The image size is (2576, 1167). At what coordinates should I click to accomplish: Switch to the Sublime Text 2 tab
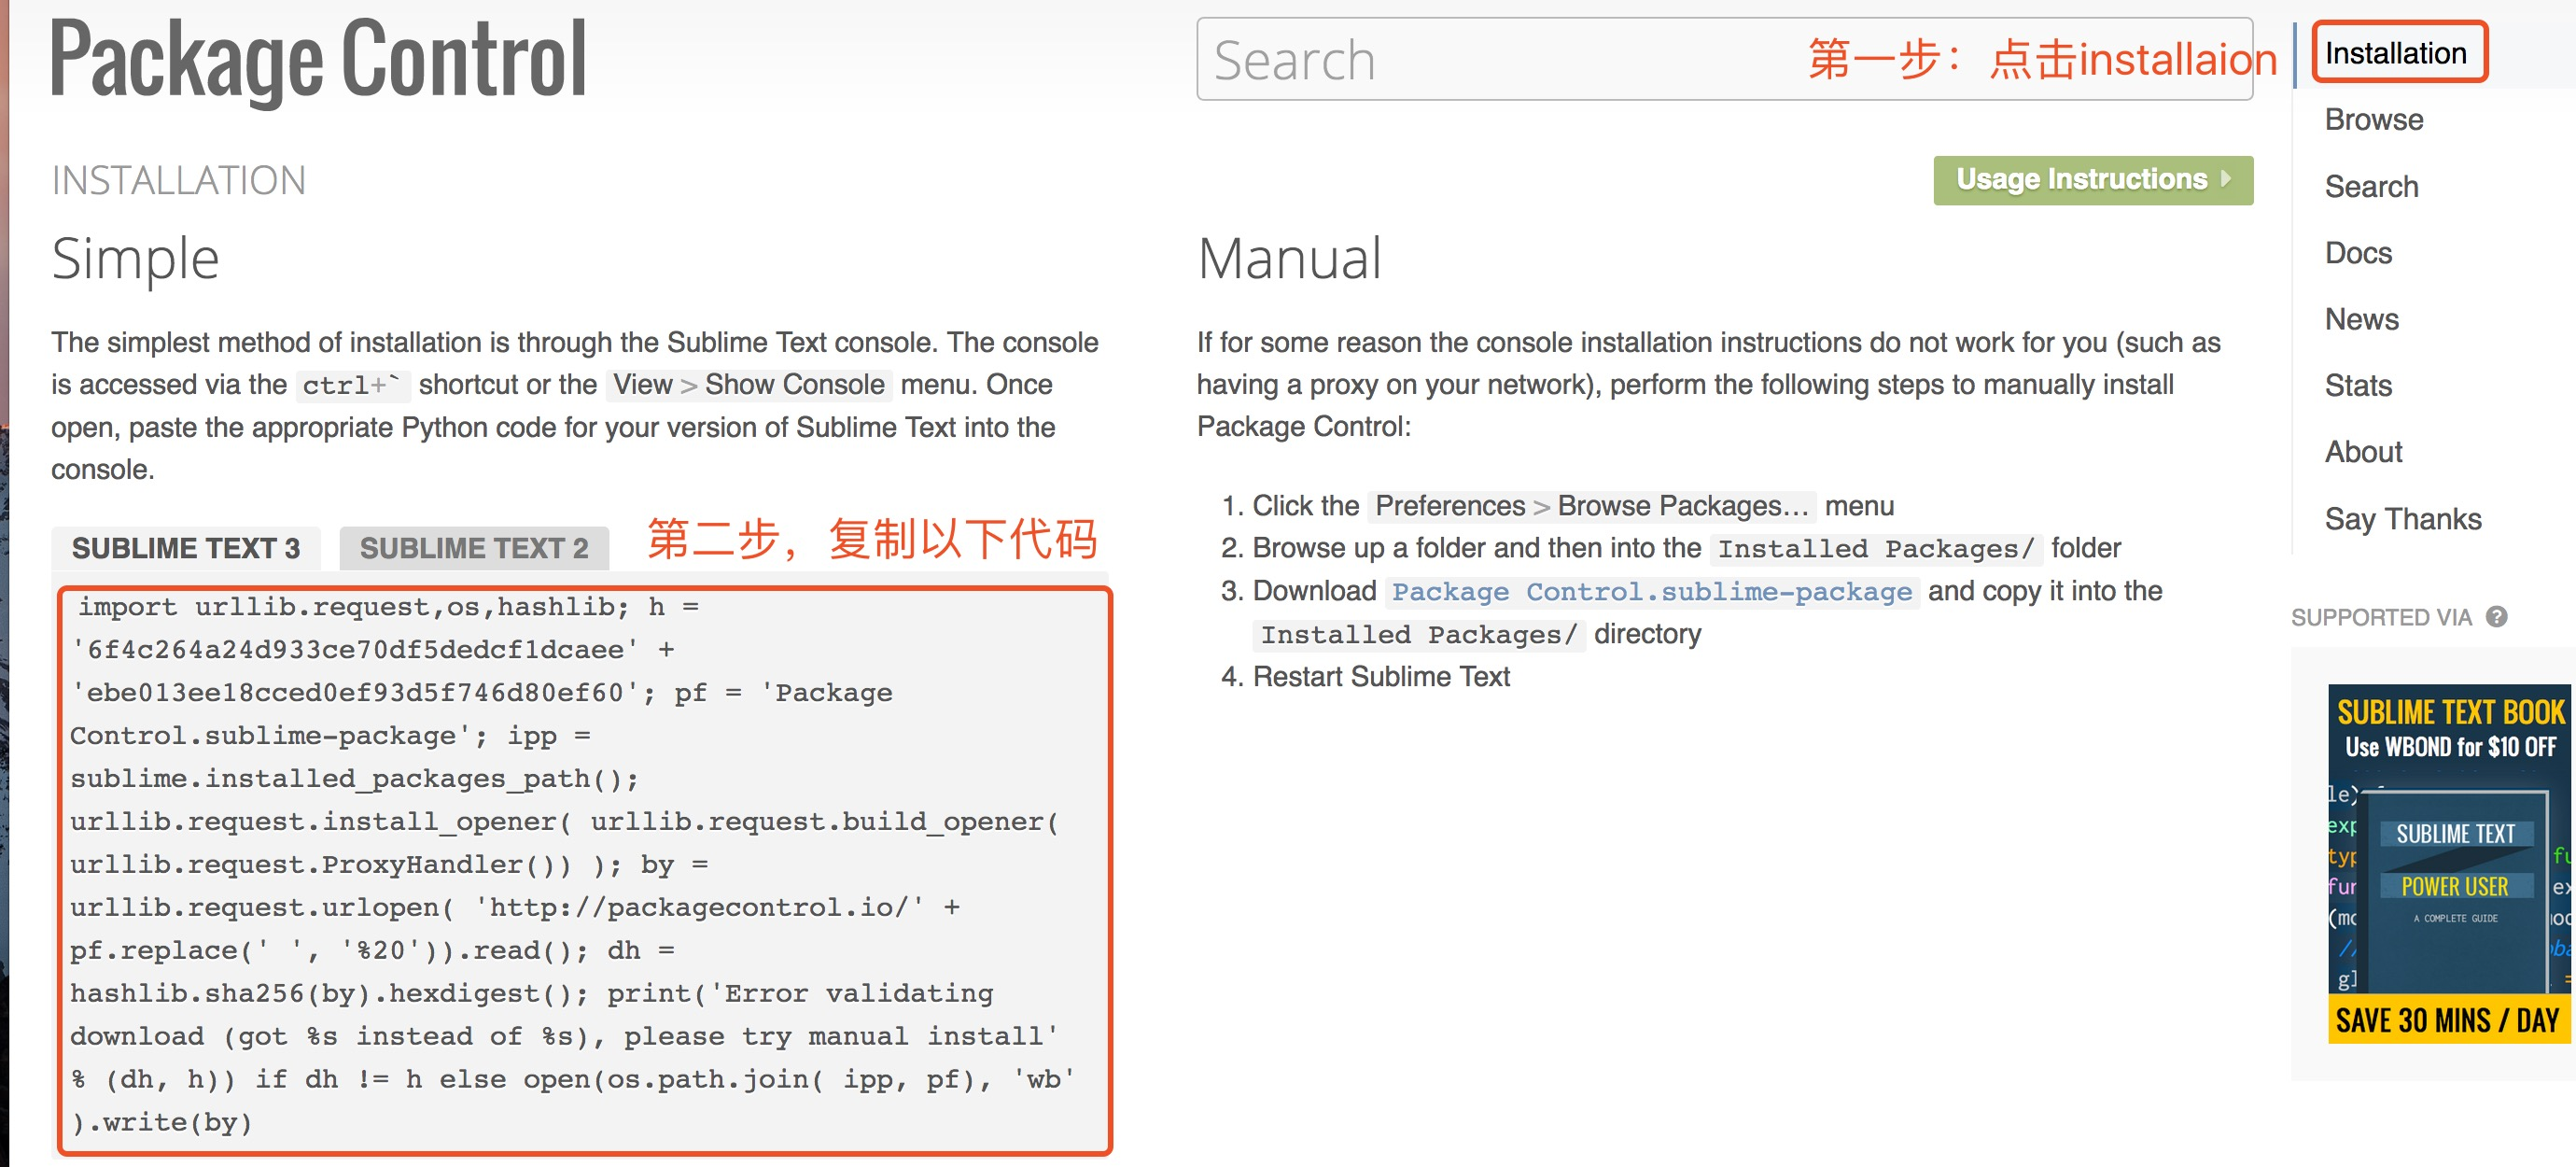point(474,548)
